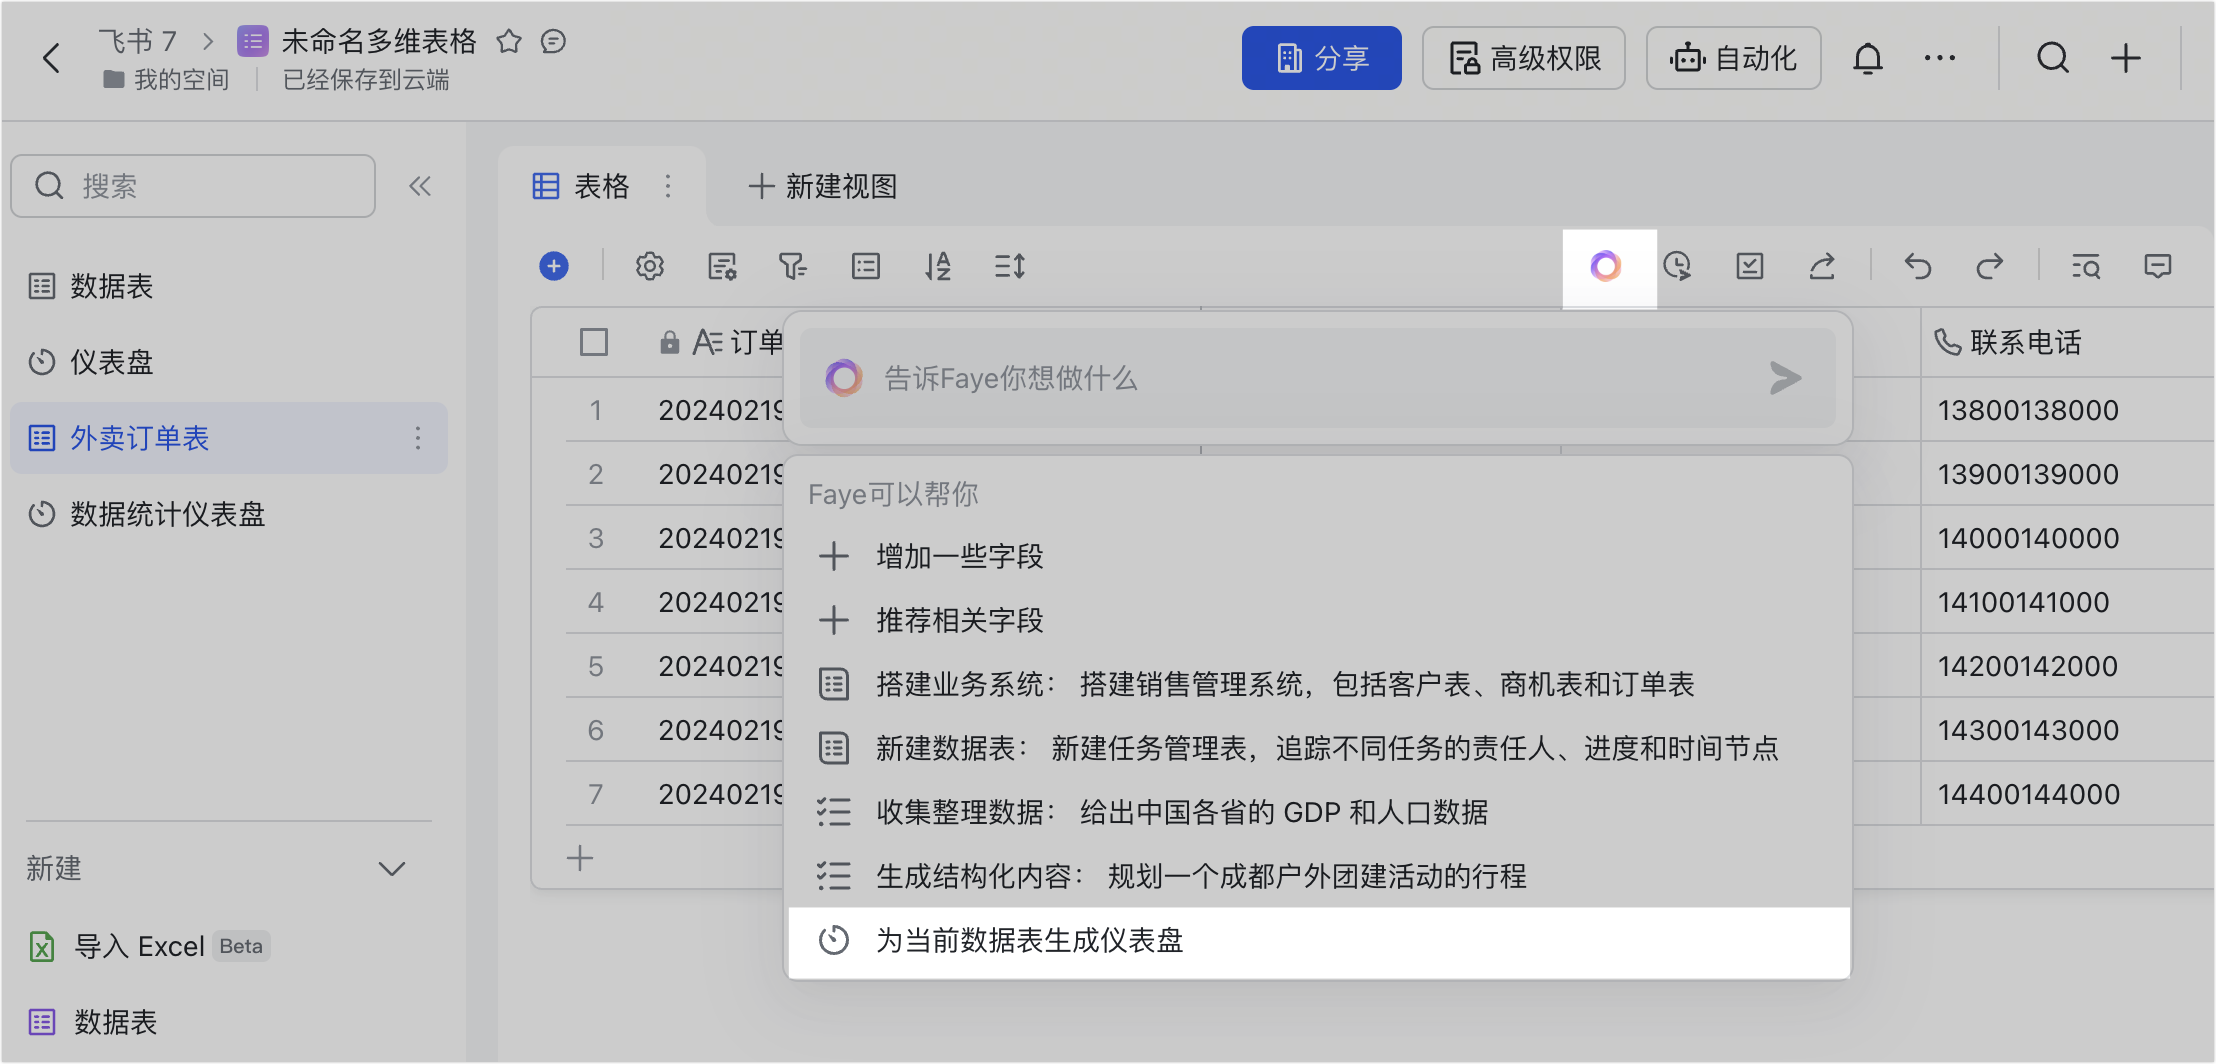Open view settings gear icon

[x=650, y=266]
